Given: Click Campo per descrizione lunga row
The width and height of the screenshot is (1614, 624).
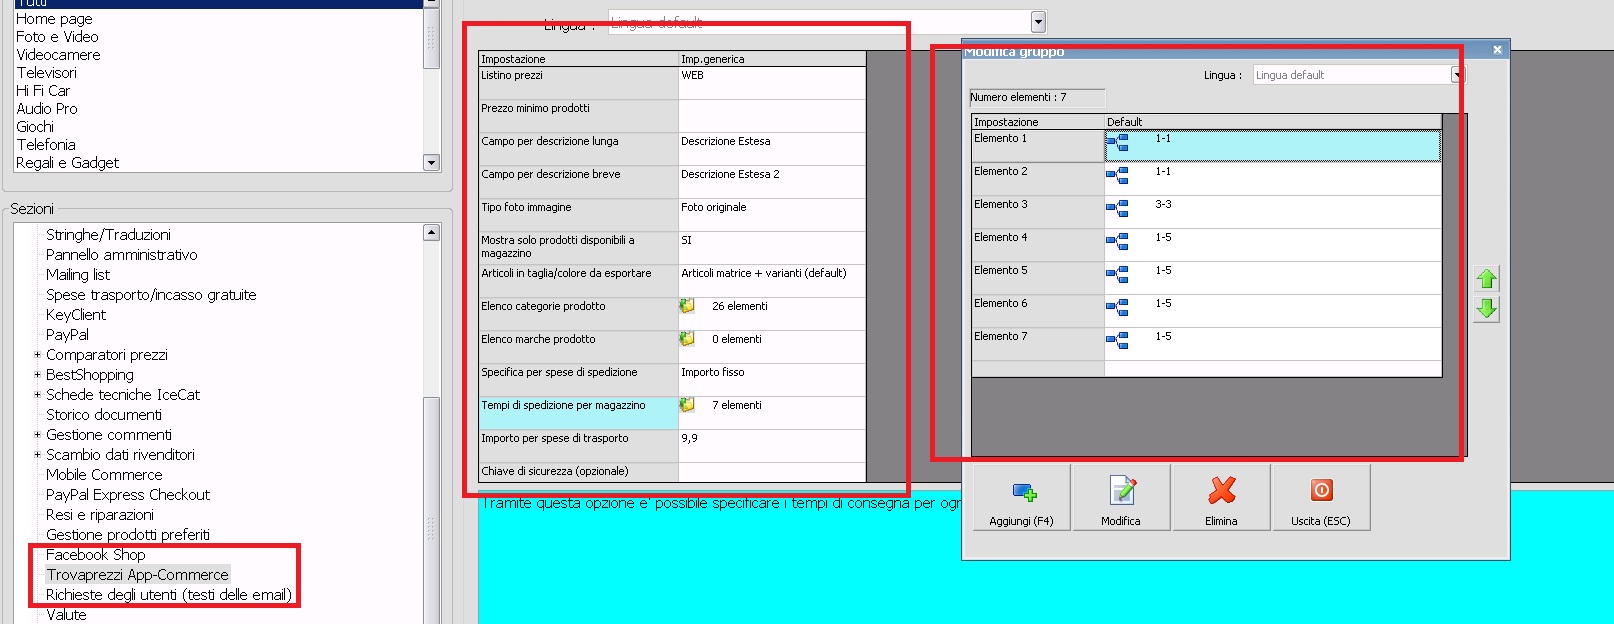Looking at the screenshot, I should point(672,149).
